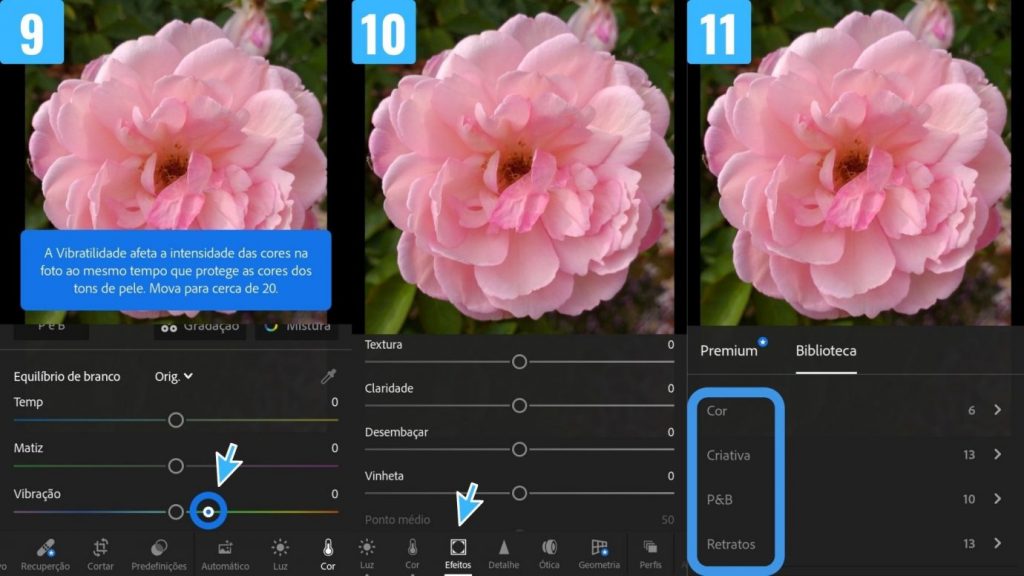
Task: Adjust the Textura slider handle
Action: (x=519, y=362)
